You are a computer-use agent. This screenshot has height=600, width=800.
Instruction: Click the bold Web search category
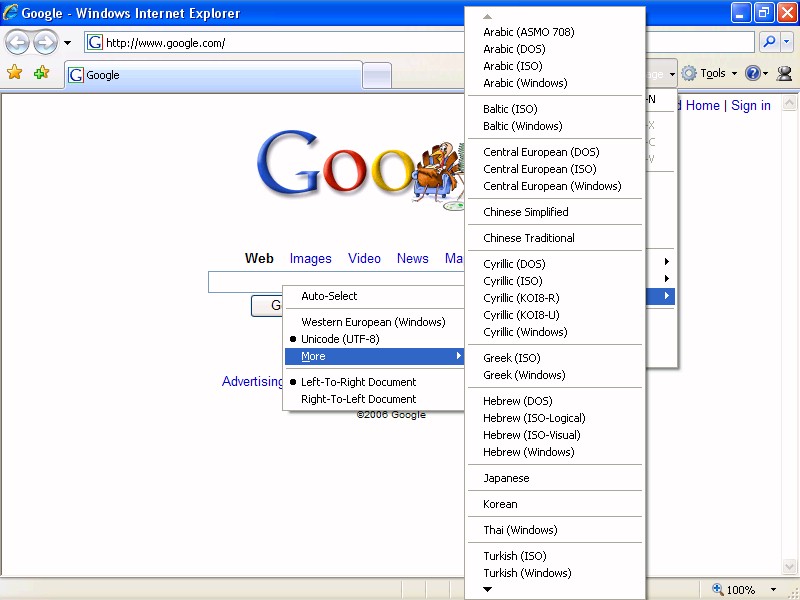click(x=259, y=259)
